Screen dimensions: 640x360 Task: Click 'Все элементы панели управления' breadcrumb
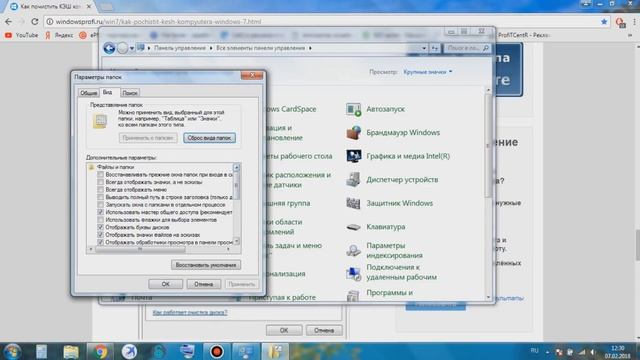point(260,48)
